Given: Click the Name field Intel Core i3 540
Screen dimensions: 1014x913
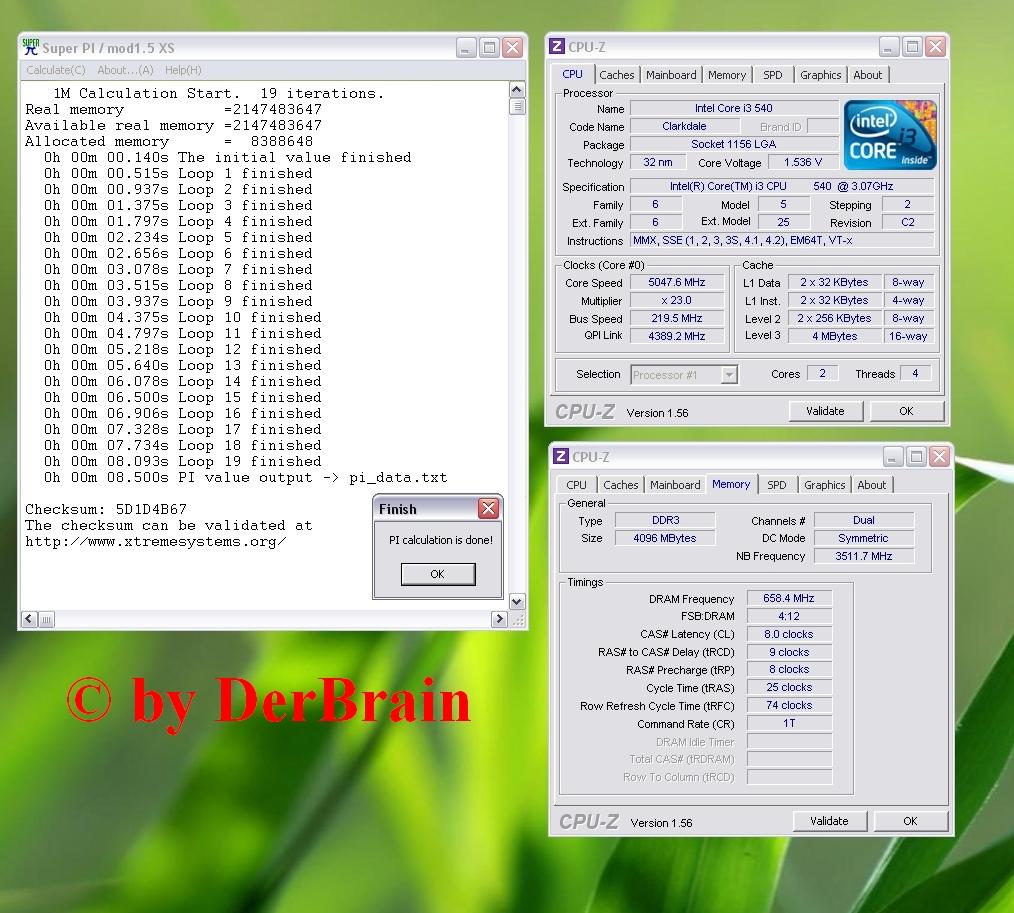Looking at the screenshot, I should (734, 109).
